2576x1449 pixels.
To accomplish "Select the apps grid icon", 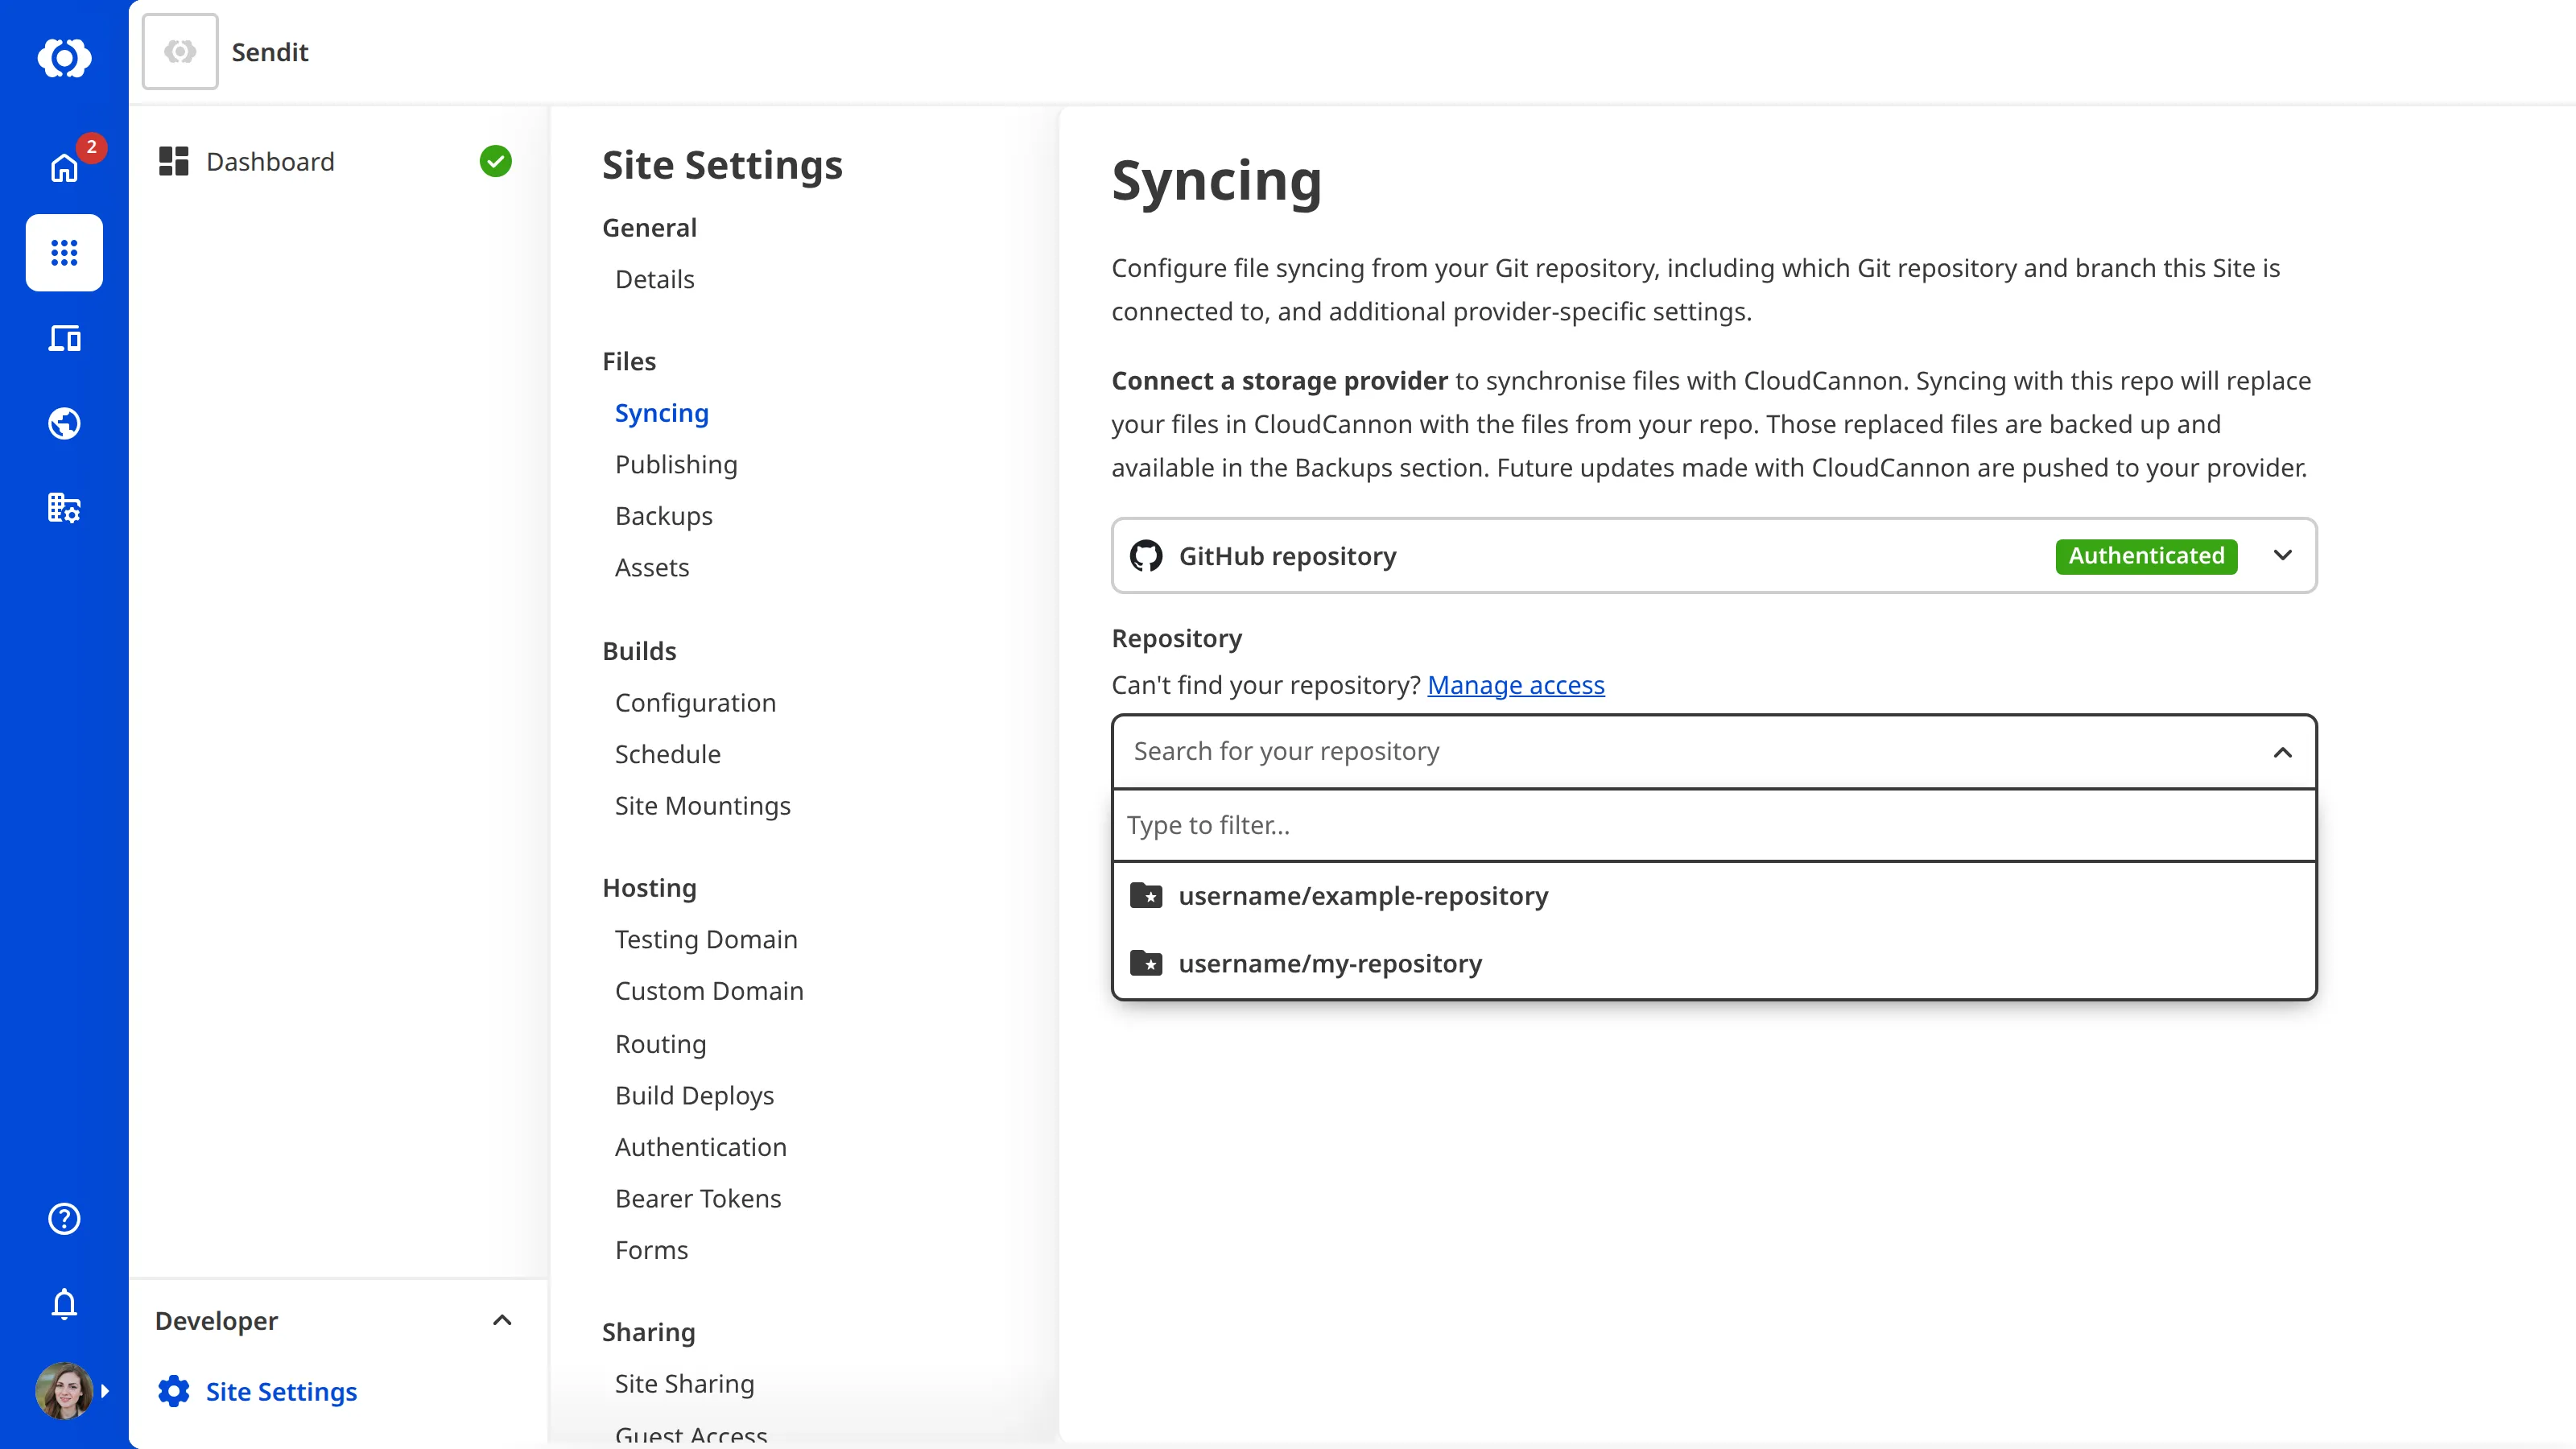I will [64, 253].
